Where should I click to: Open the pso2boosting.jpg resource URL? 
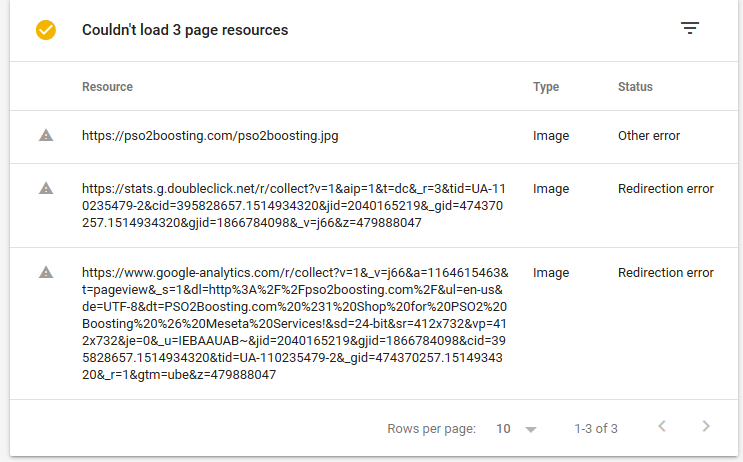tap(209, 136)
